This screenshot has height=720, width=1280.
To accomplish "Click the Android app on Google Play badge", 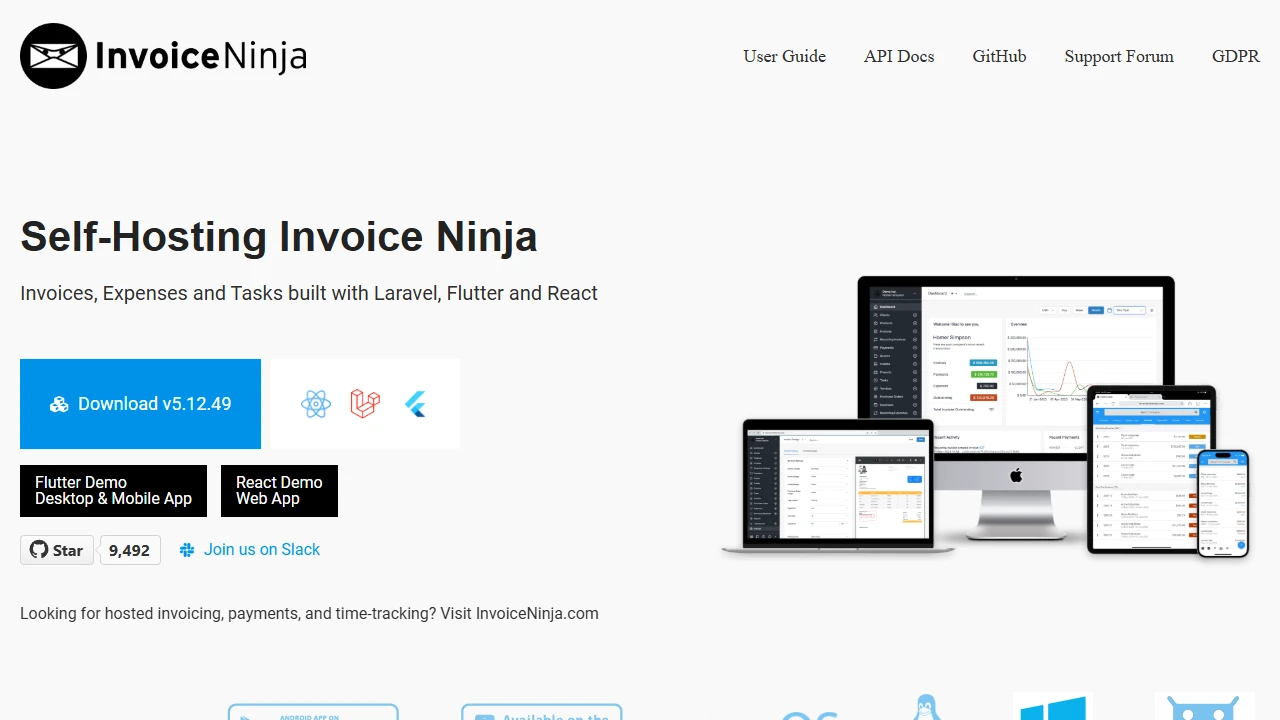I will pyautogui.click(x=313, y=712).
